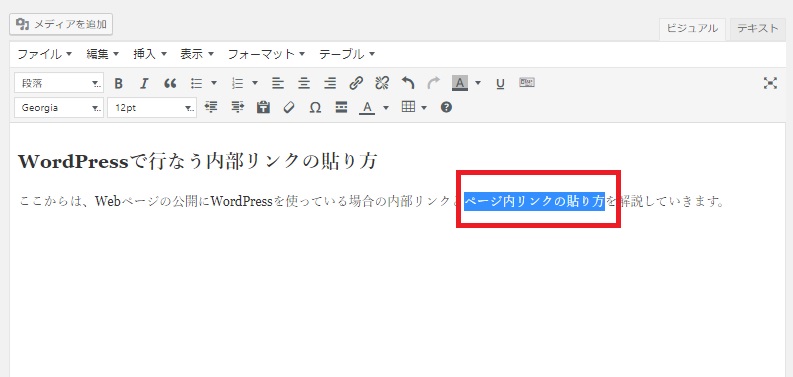Apply blockquote formatting

pos(170,83)
